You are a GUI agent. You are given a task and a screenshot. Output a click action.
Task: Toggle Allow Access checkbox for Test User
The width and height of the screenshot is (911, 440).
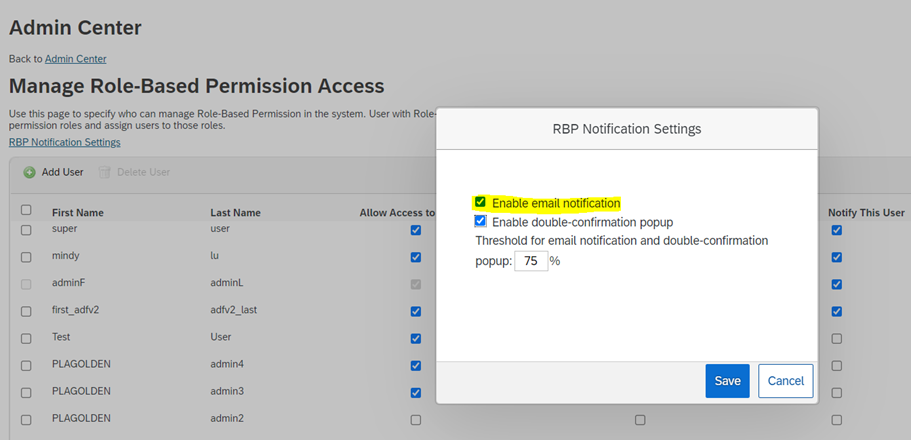tap(415, 338)
